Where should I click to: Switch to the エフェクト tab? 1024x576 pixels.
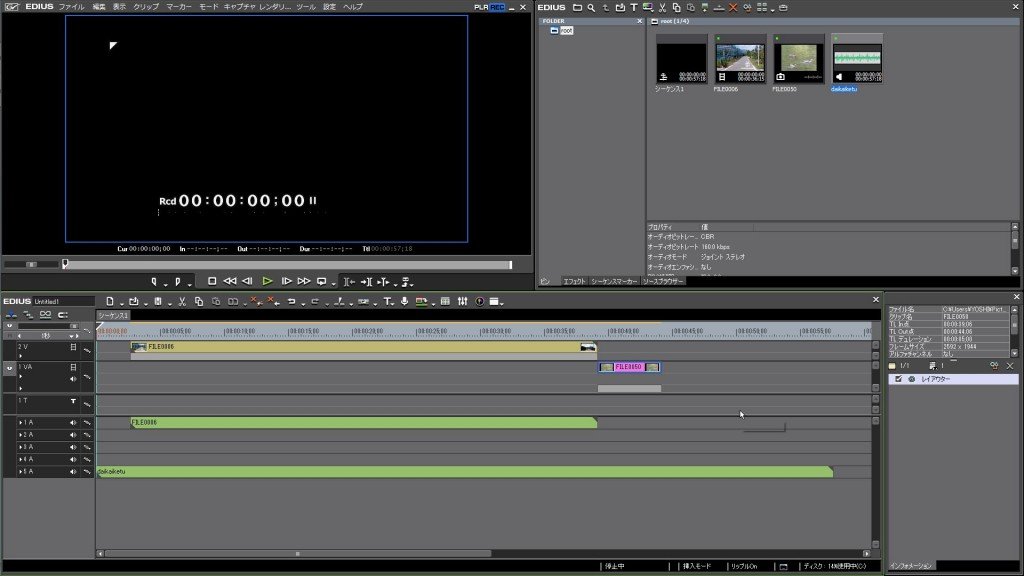coord(574,281)
